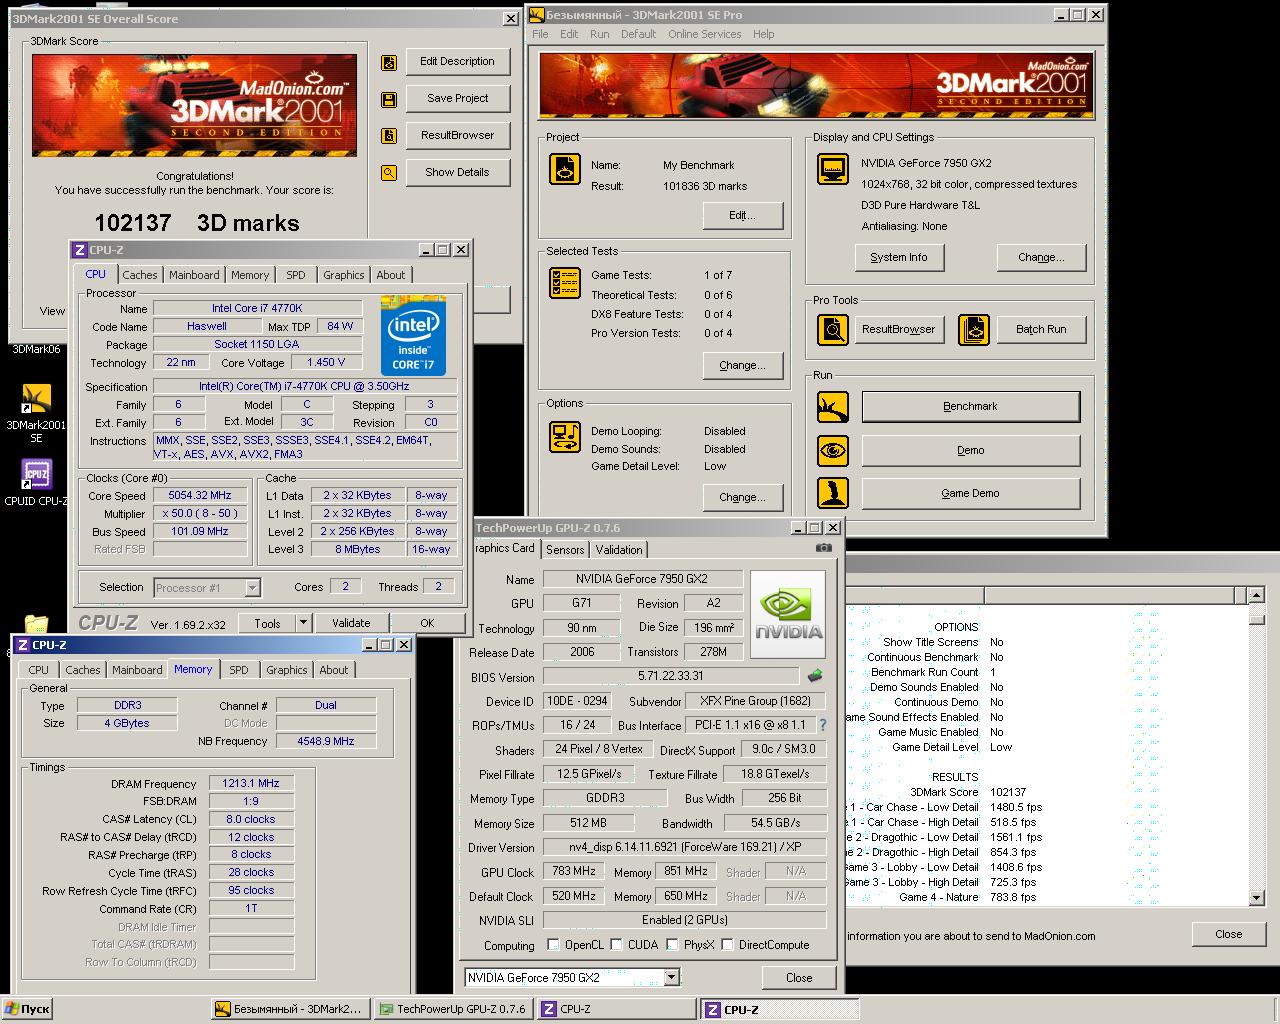
Task: Open Caches tab in lower CPU-Z window
Action: coord(82,670)
